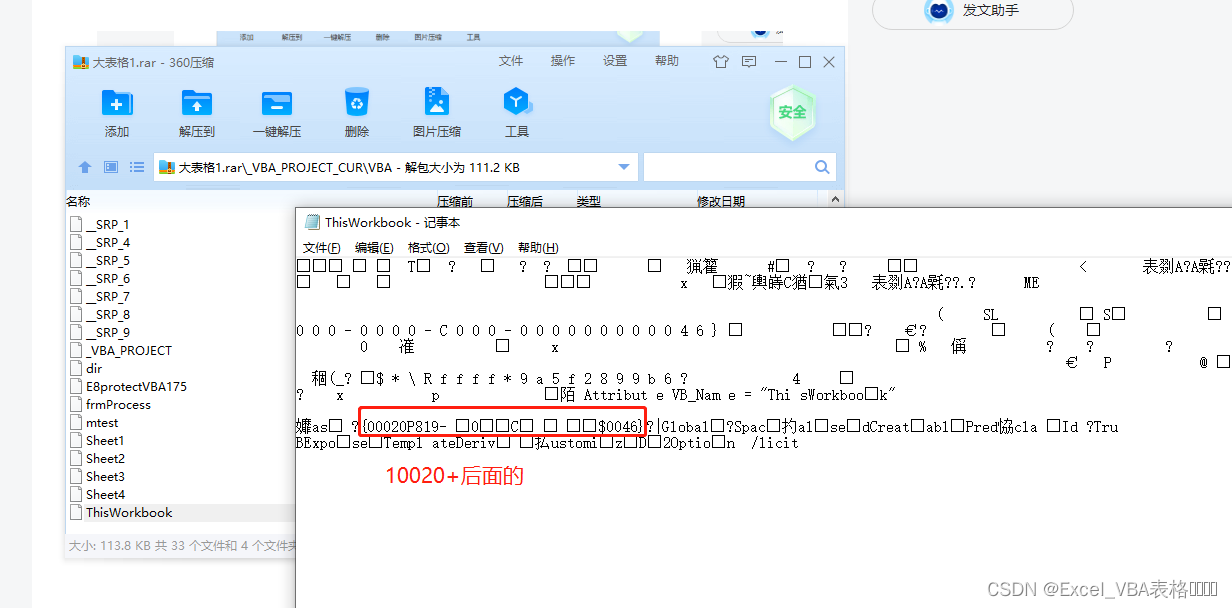Open the 操作 menu in 360压缩
This screenshot has height=608, width=1232.
tap(563, 61)
